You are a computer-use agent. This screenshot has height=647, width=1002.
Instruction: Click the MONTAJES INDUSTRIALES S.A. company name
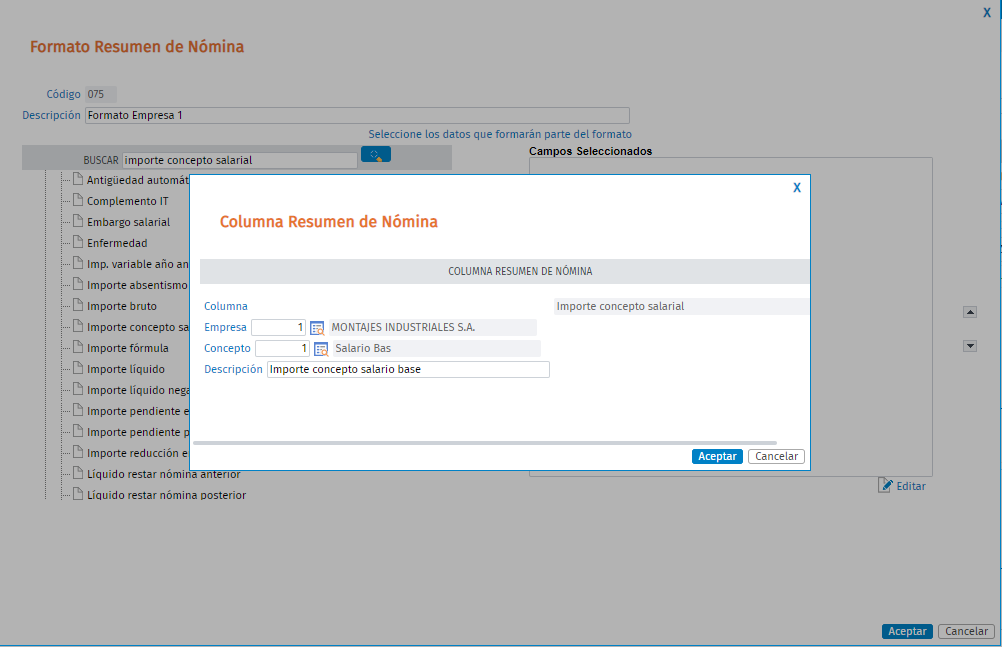(403, 327)
